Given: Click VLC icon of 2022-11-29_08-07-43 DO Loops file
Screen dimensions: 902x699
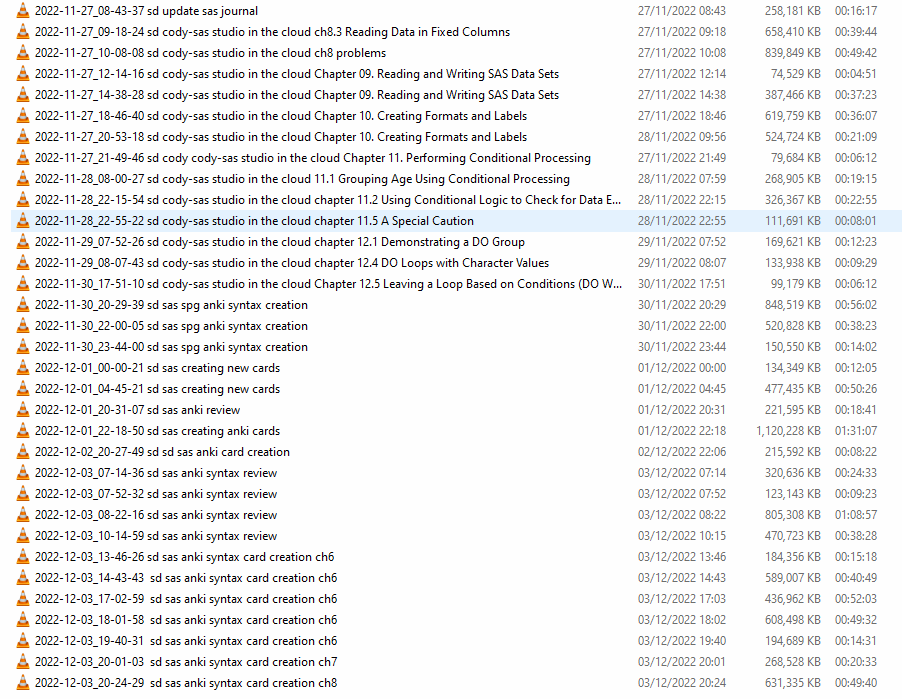Looking at the screenshot, I should pyautogui.click(x=23, y=263).
